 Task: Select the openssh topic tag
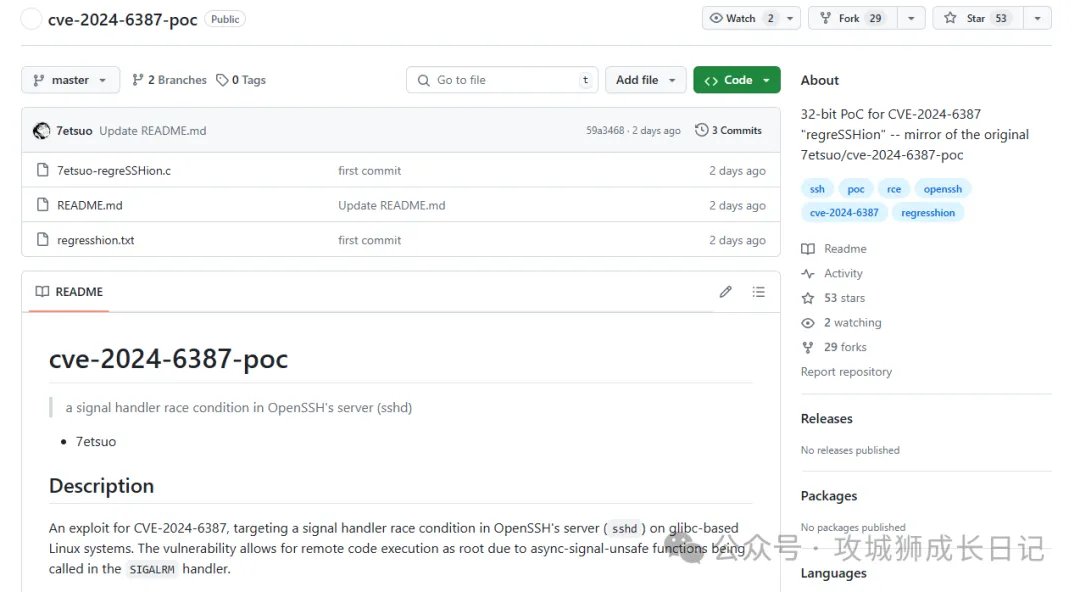(x=942, y=189)
